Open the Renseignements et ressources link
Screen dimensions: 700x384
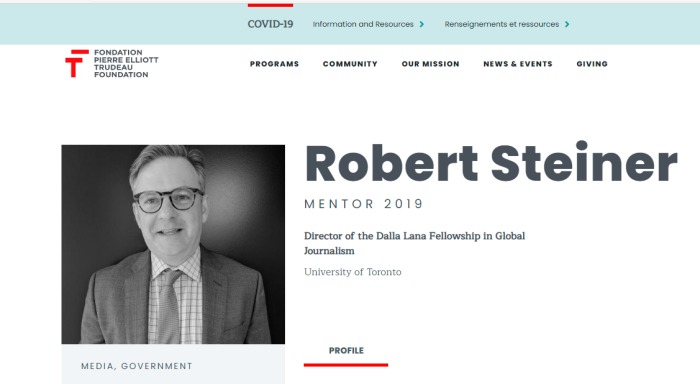(x=501, y=24)
